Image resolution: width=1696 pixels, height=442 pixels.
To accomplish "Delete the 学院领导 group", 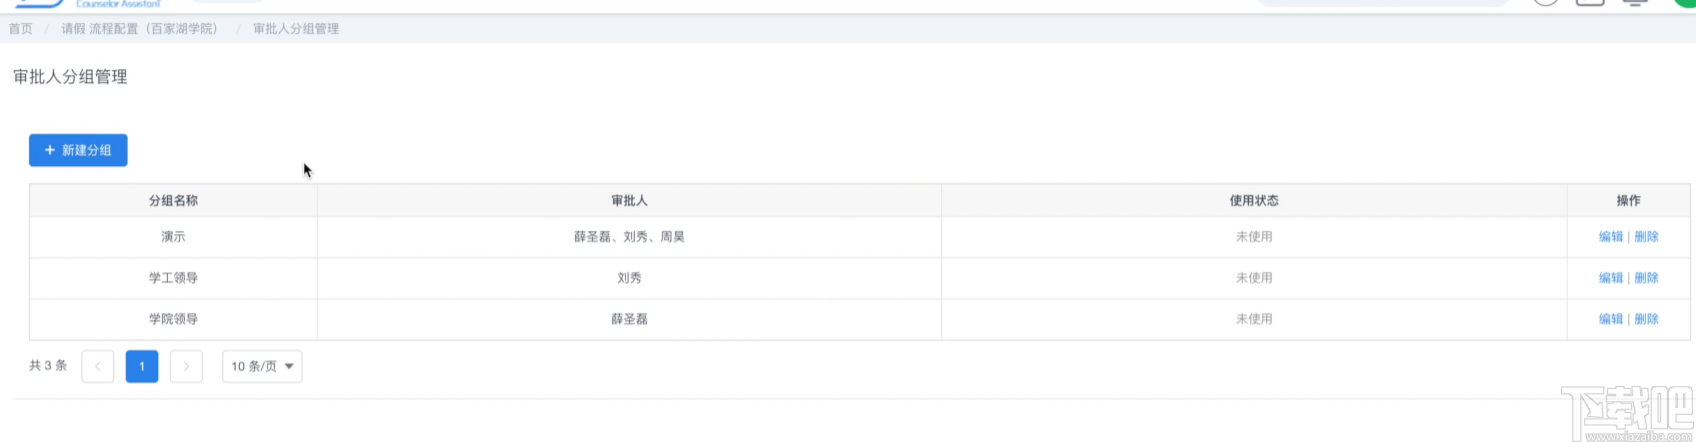I will pos(1646,319).
